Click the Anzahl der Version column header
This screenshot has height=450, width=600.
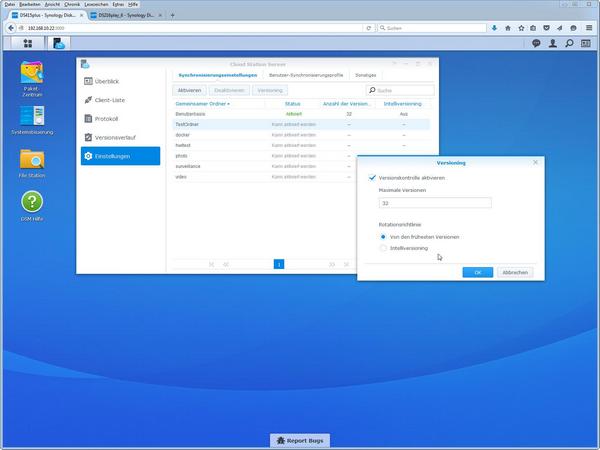pos(346,104)
